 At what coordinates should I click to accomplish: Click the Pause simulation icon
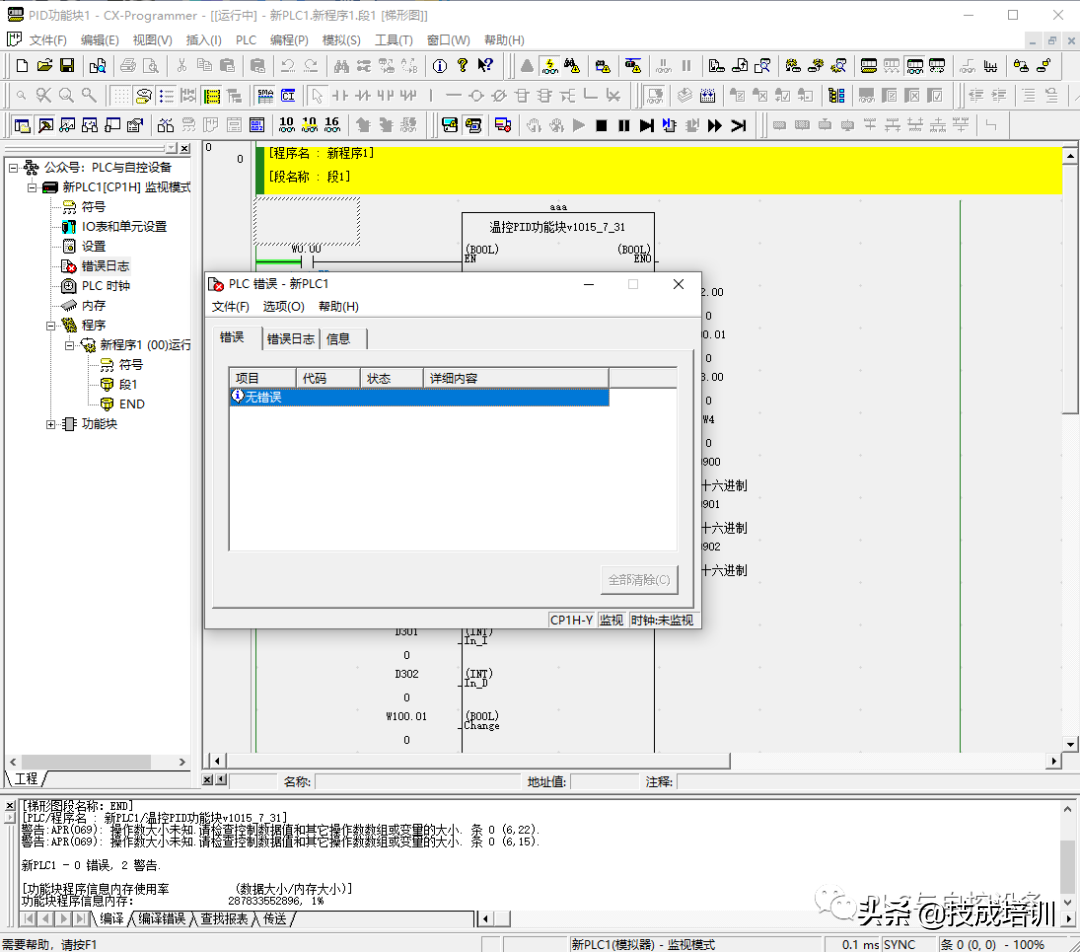coord(624,125)
